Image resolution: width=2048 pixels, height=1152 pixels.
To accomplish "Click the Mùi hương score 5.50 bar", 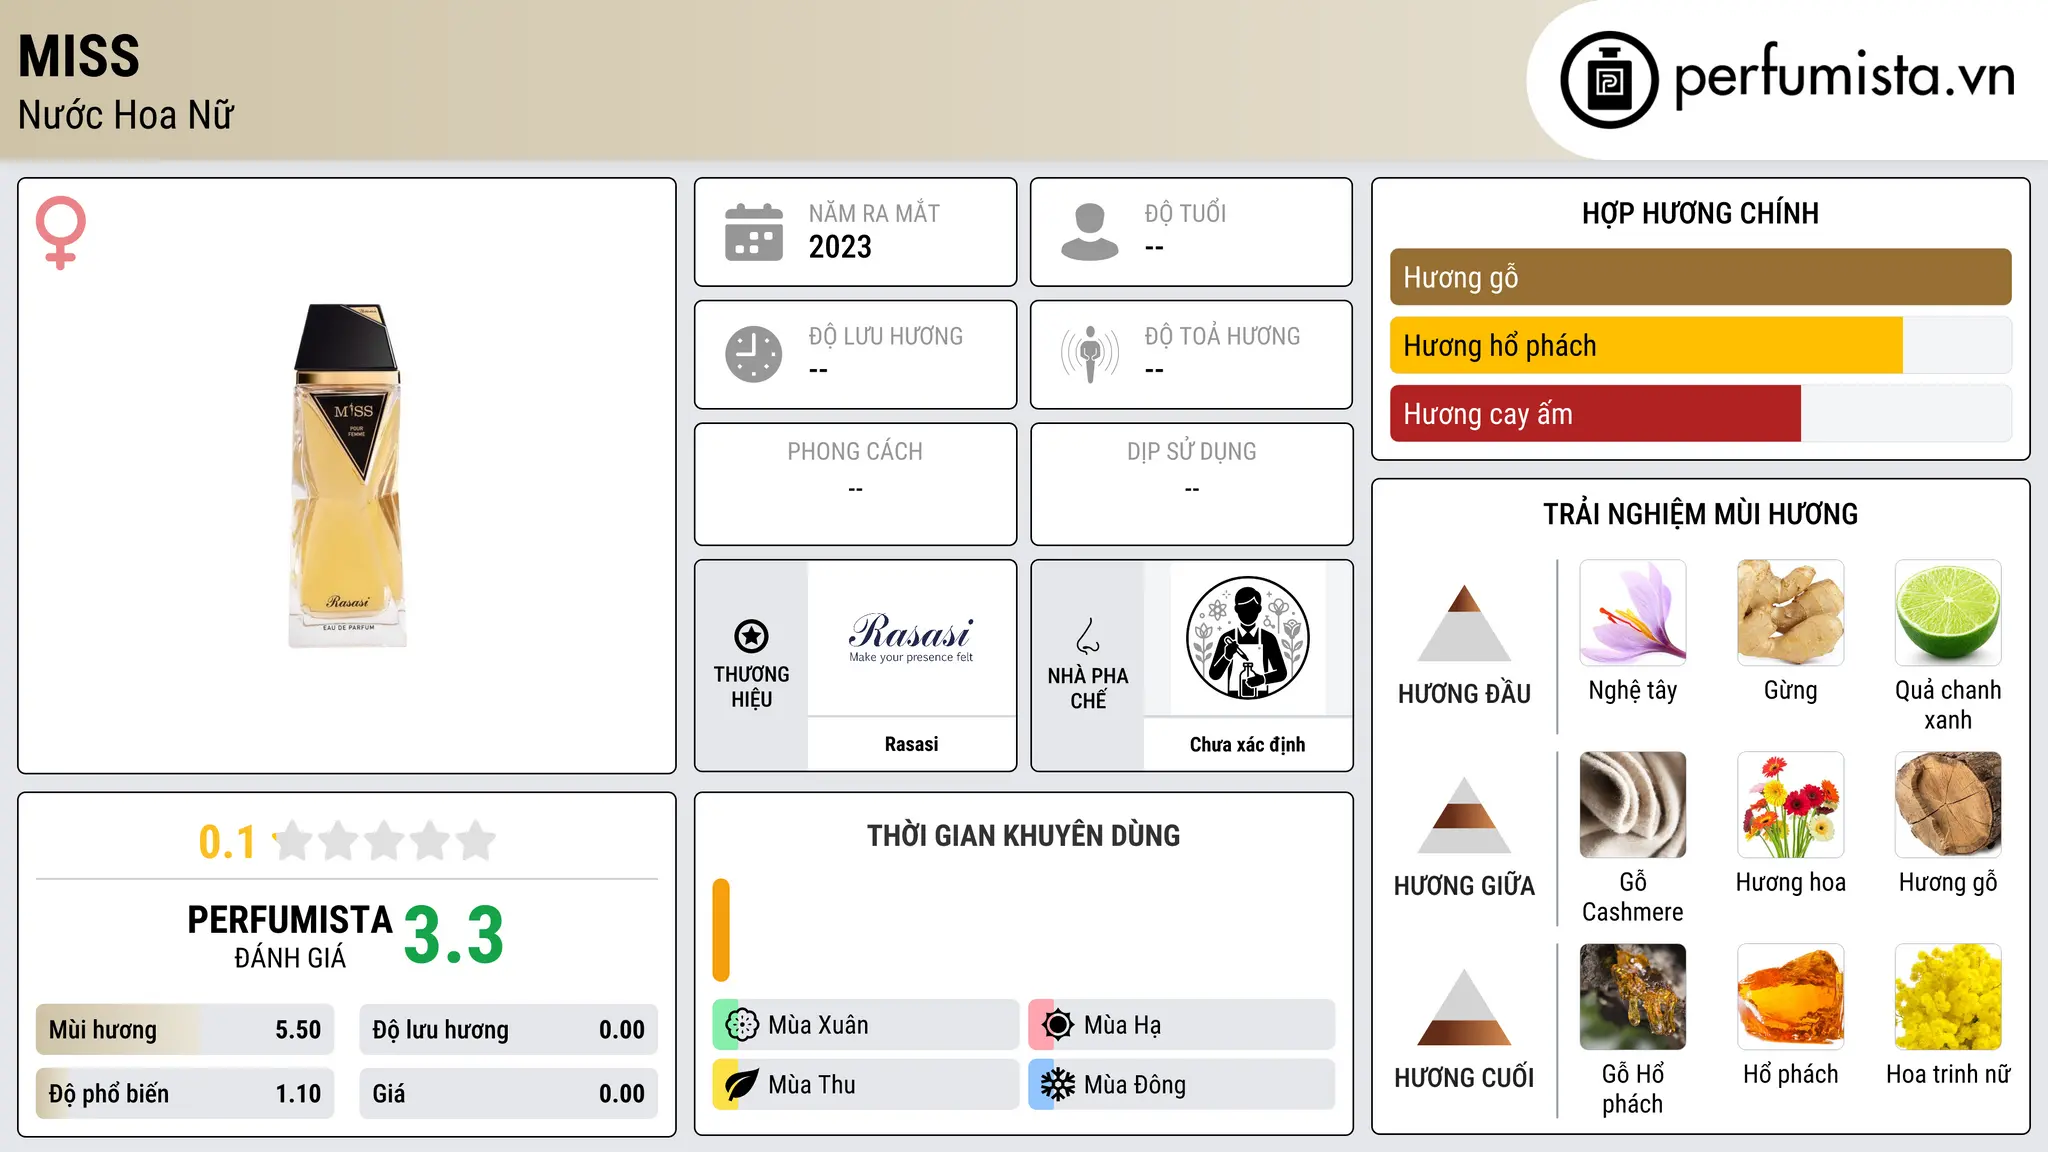I will pos(185,1030).
